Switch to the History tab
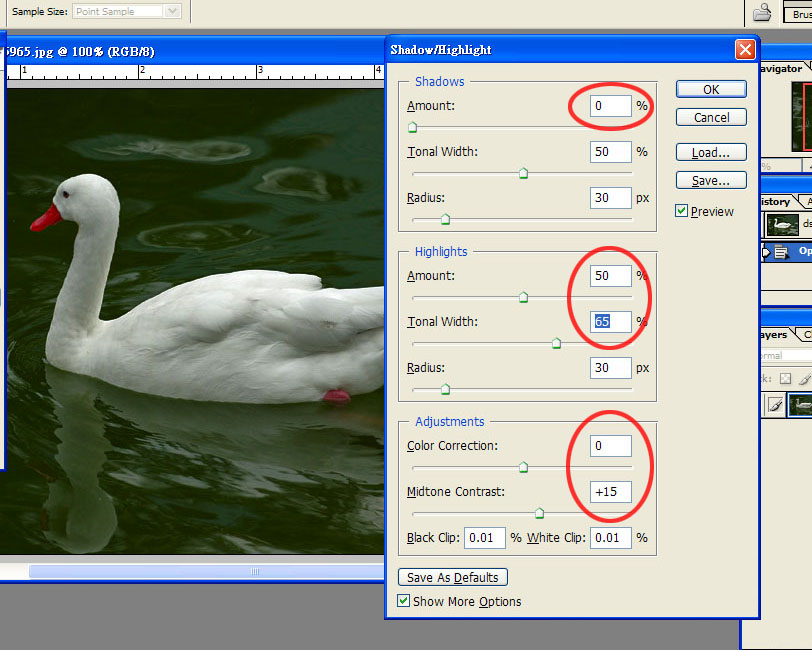 coord(776,201)
